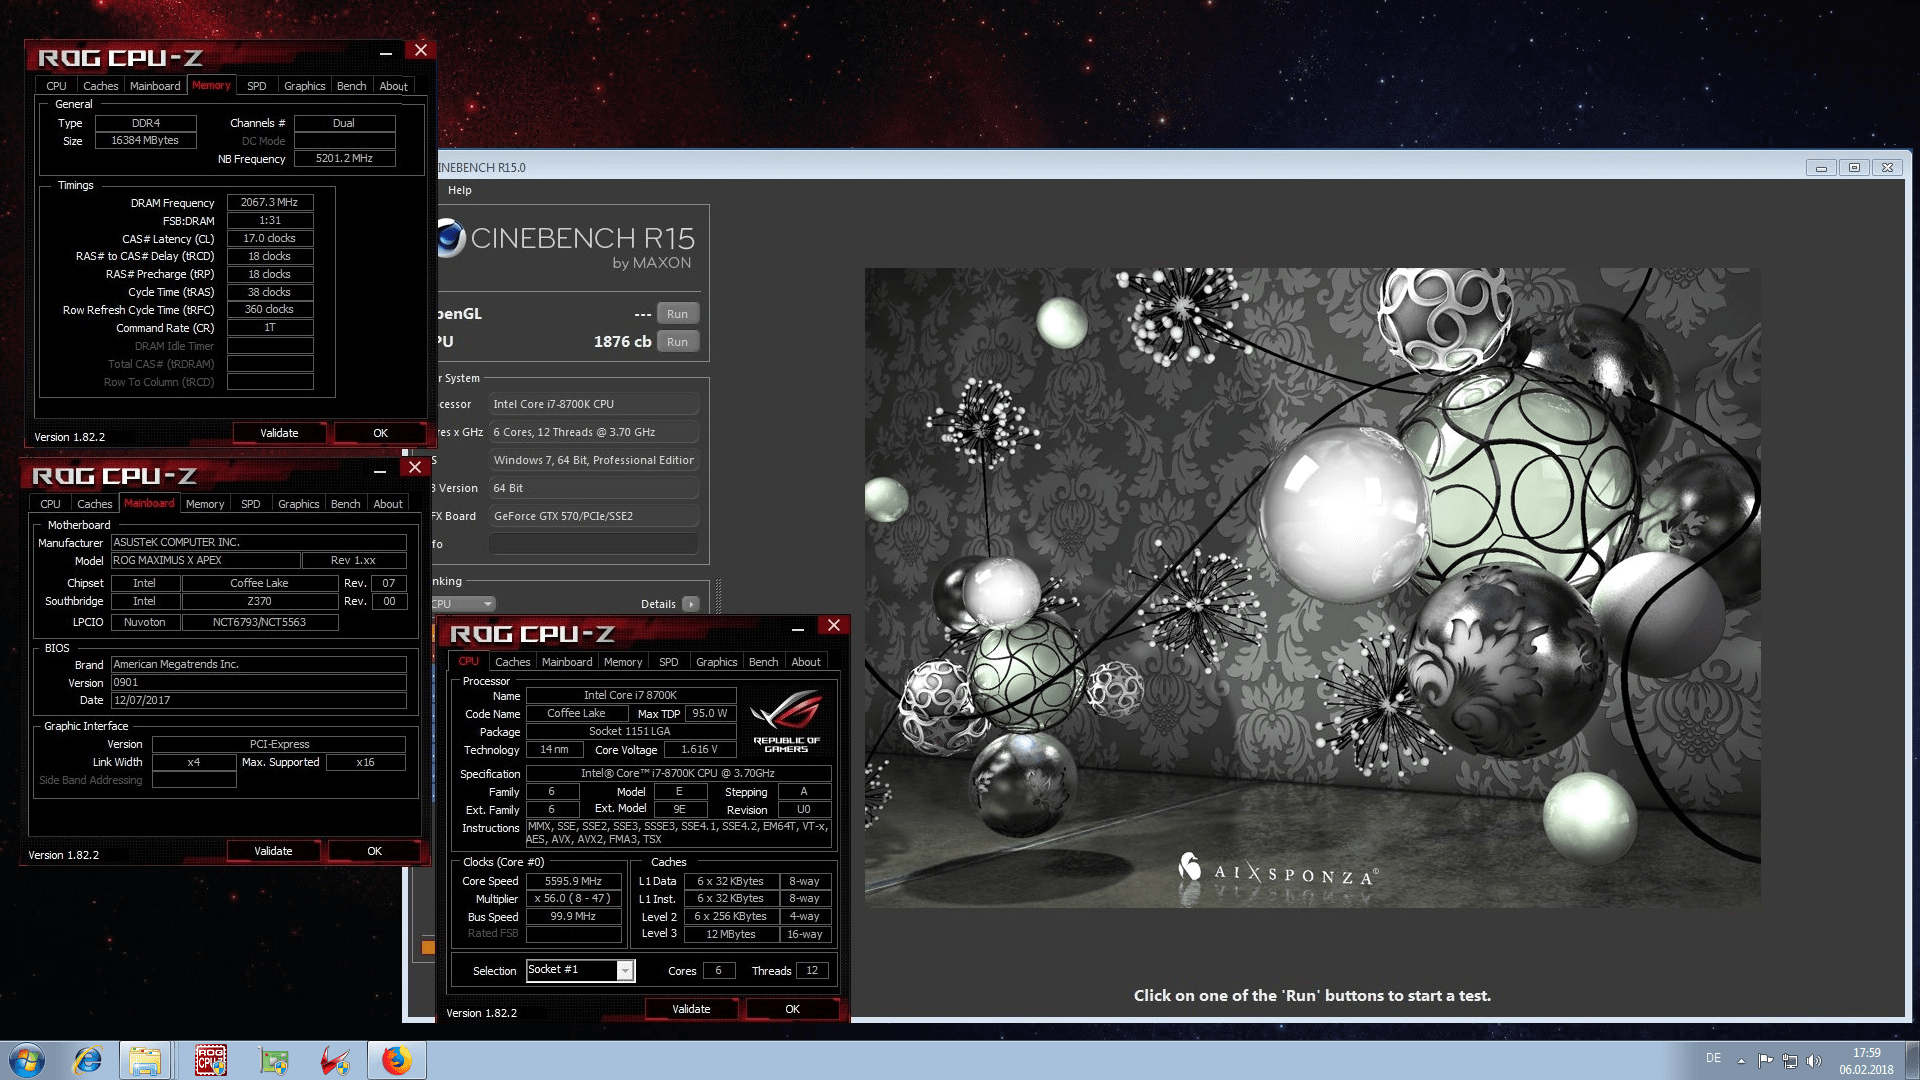
Task: Click OK in the Mainboard CPU-Z window
Action: tap(374, 851)
